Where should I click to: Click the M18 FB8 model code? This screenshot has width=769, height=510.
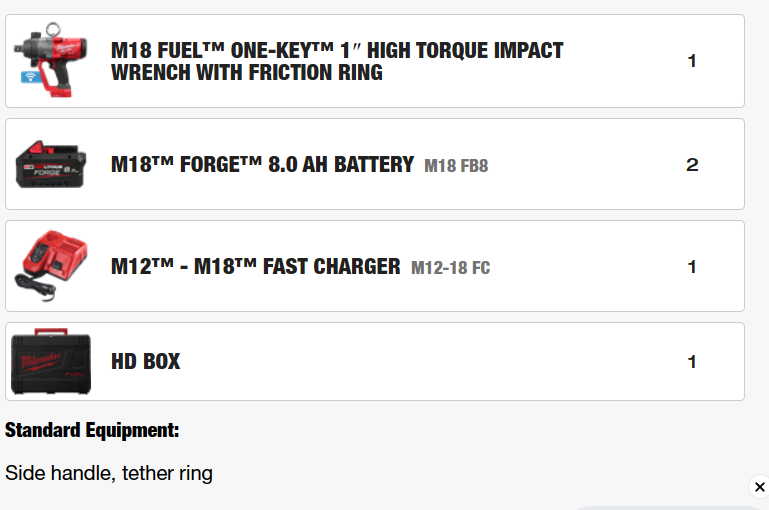point(456,165)
